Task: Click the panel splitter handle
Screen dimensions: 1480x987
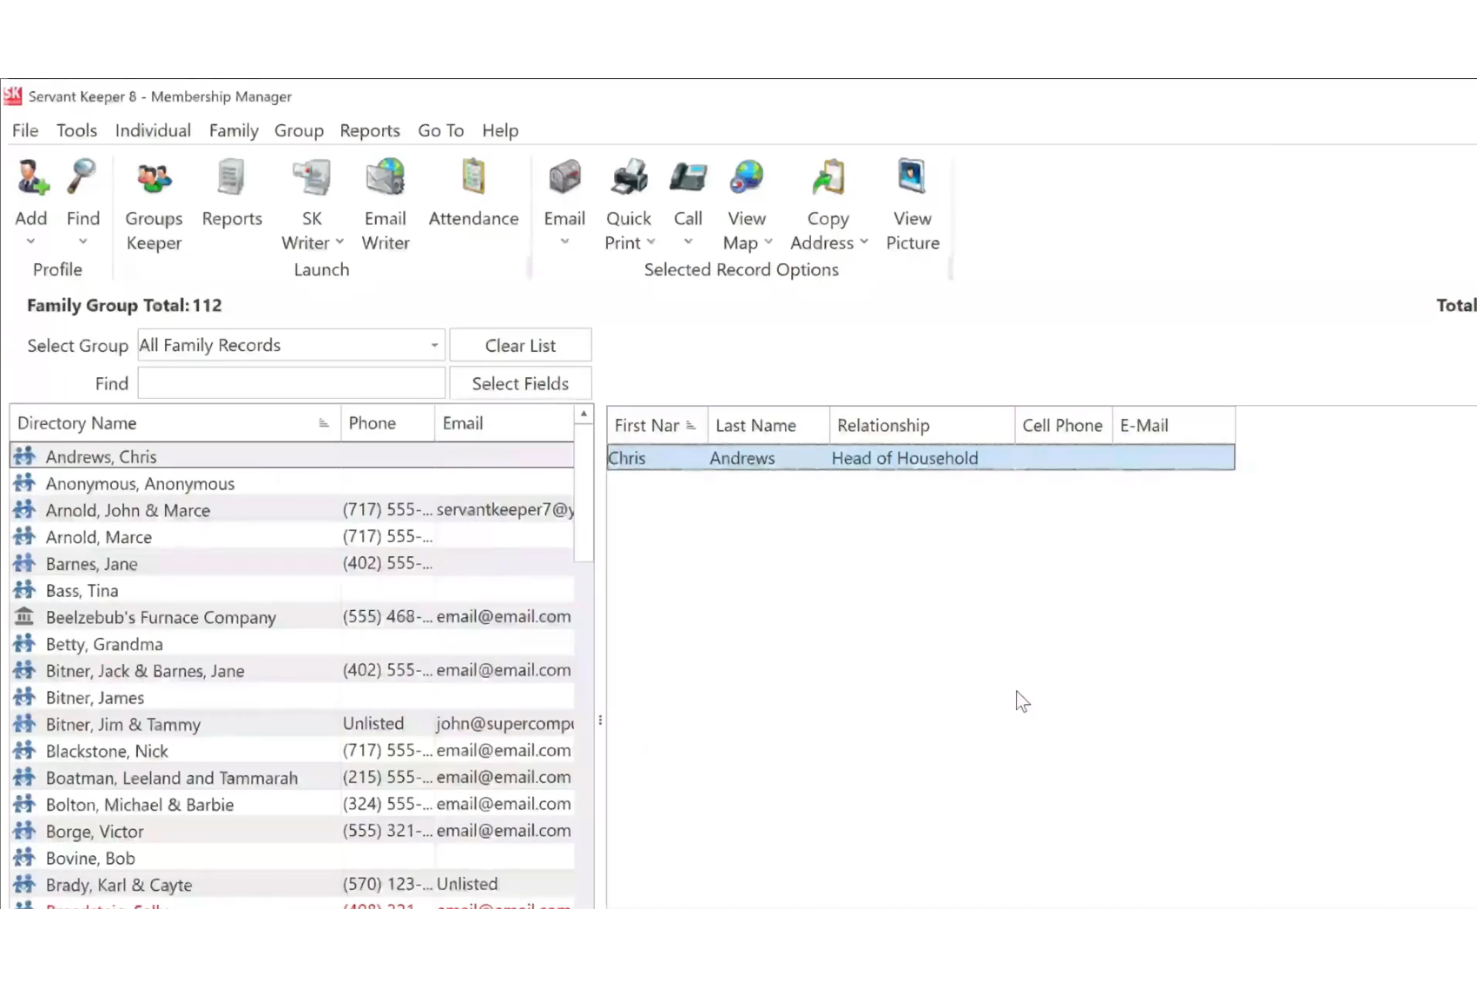Action: pos(600,720)
